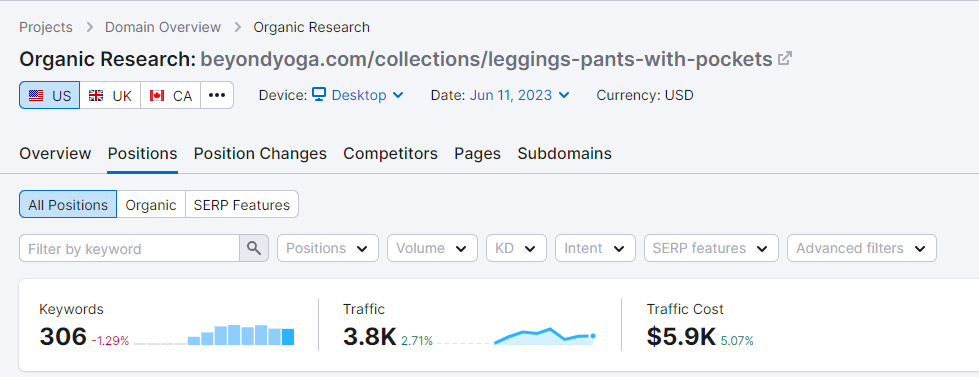The width and height of the screenshot is (979, 377).
Task: Focus the Filter by keyword field
Action: pyautogui.click(x=129, y=248)
